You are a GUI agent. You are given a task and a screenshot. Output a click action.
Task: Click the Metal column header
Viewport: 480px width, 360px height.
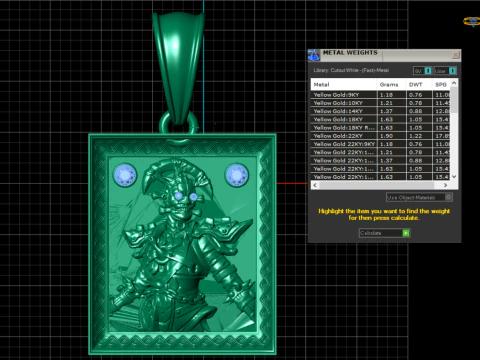344,85
